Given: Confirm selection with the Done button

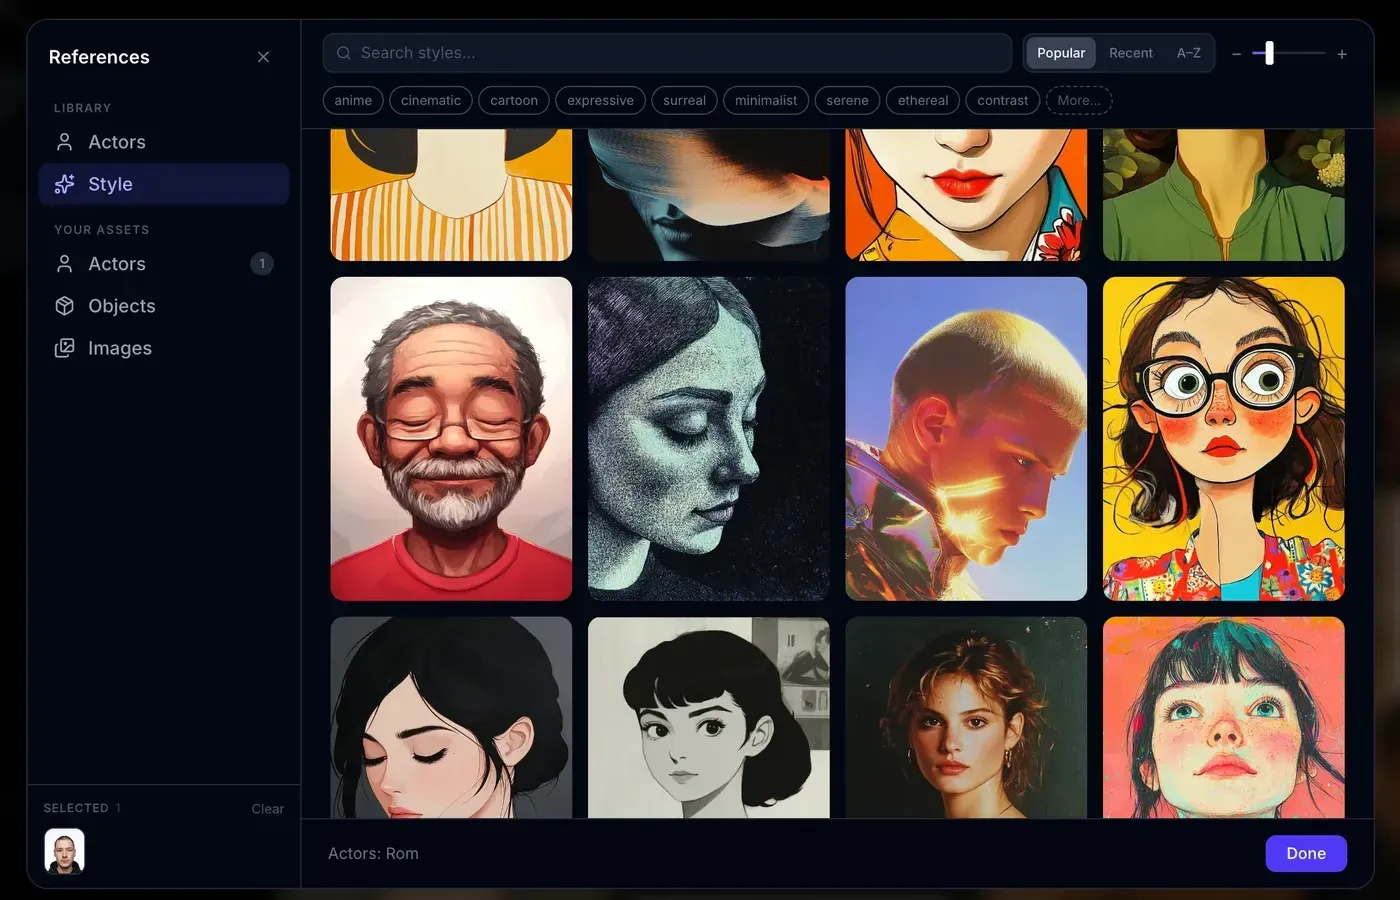Looking at the screenshot, I should tap(1306, 853).
